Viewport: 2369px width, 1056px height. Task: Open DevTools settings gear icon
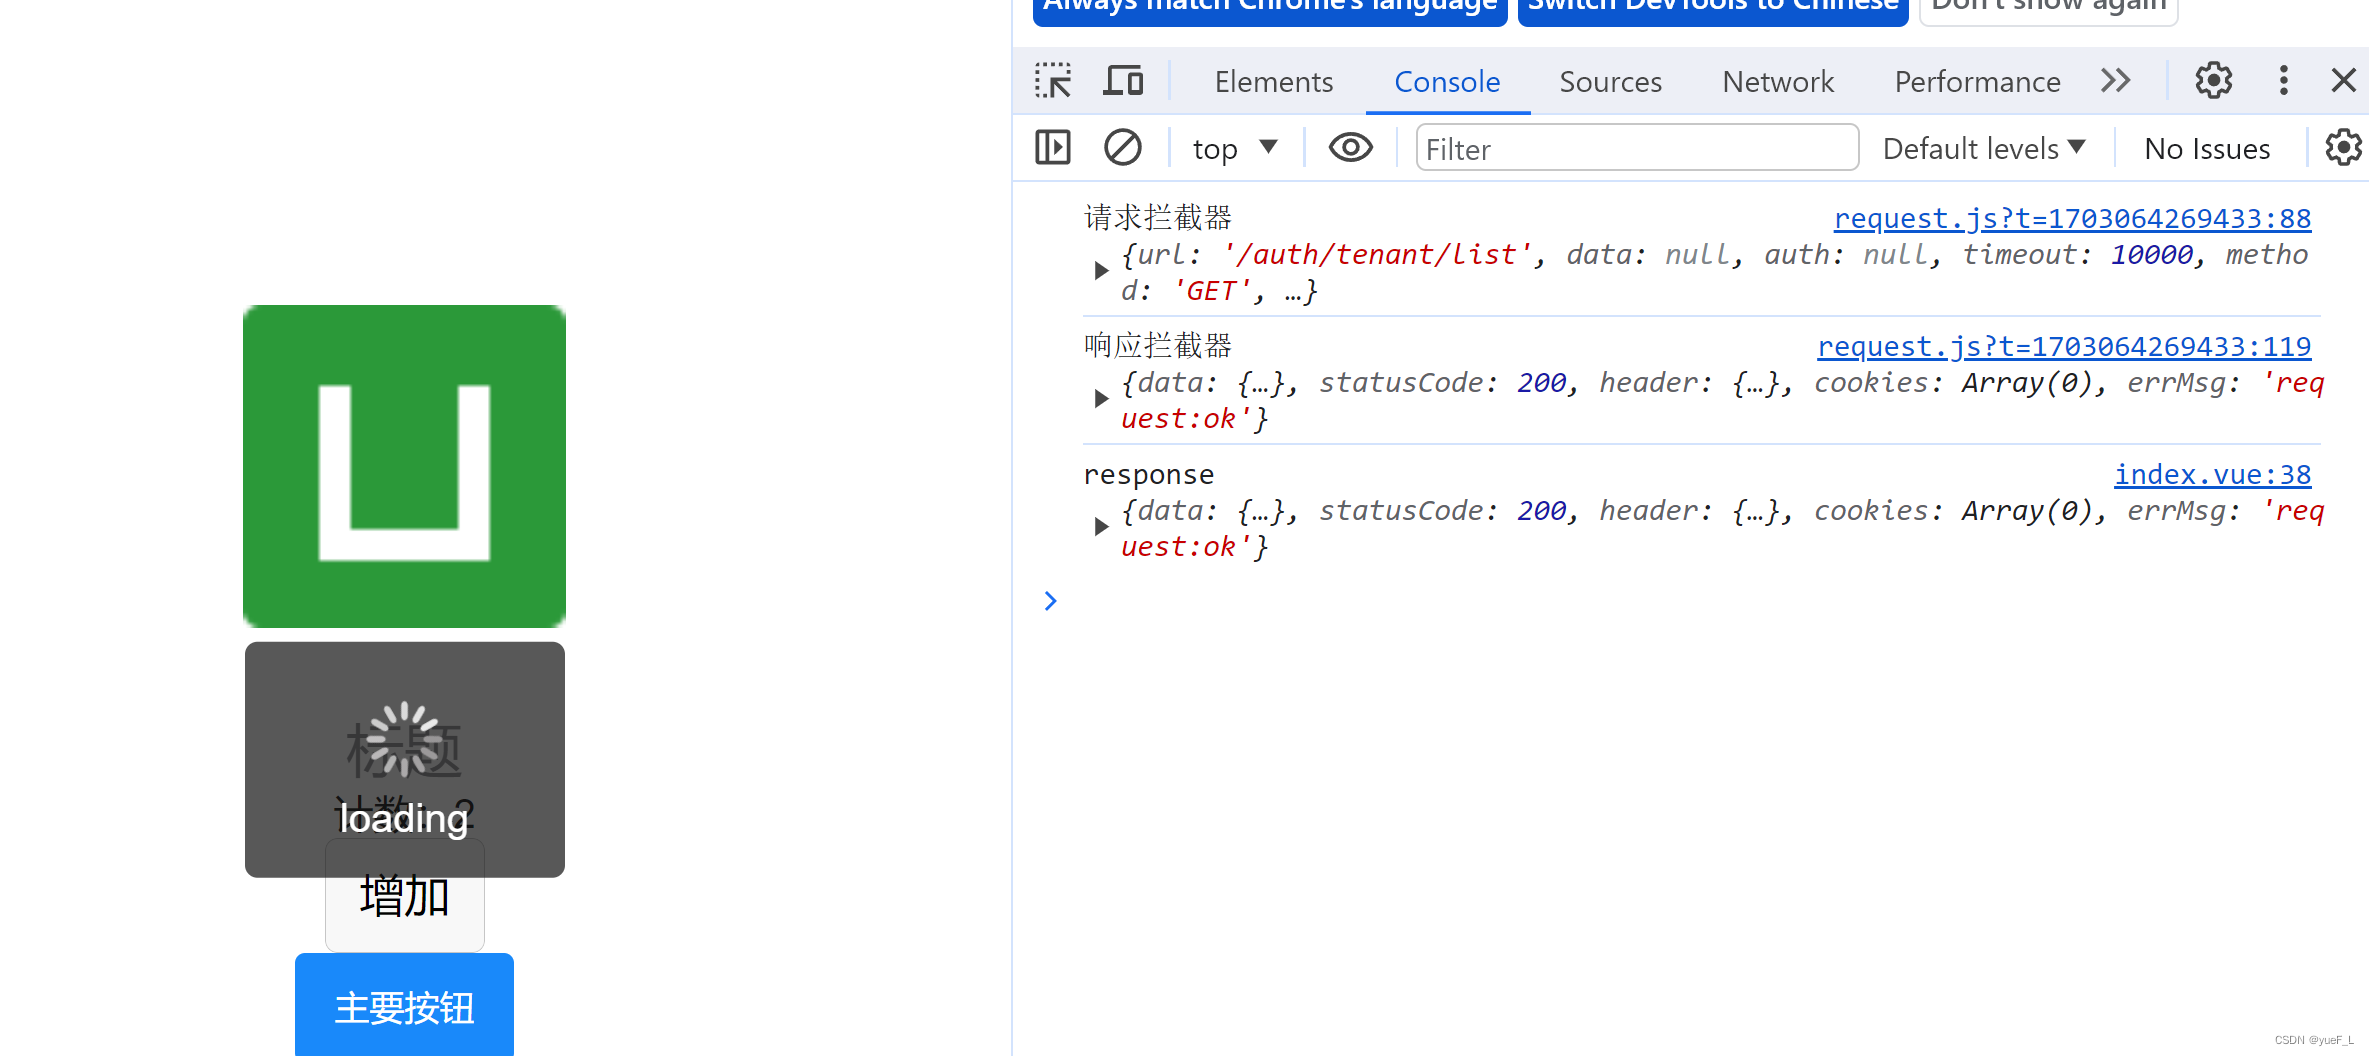2213,80
